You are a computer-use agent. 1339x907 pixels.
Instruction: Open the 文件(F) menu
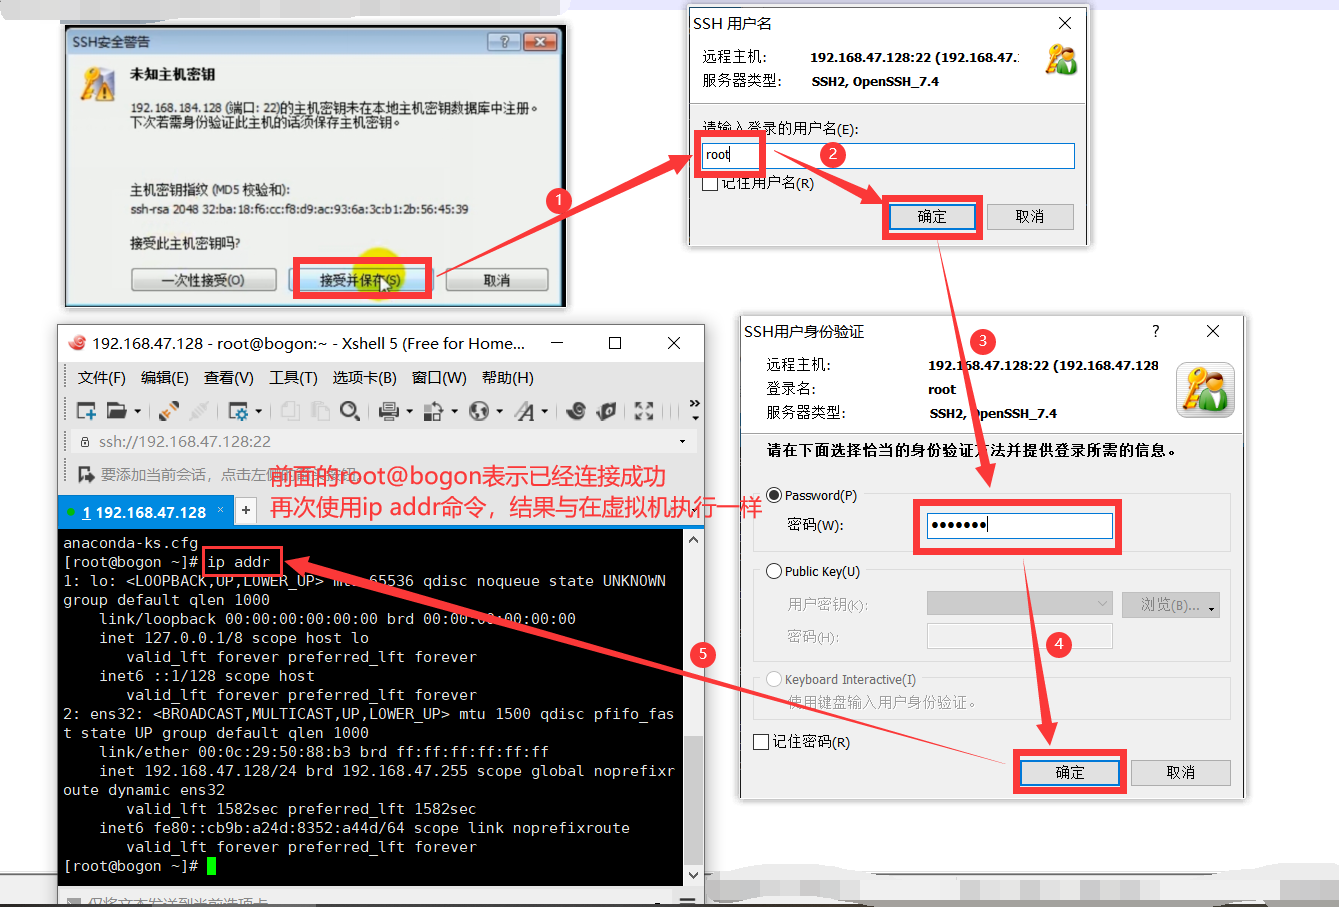pyautogui.click(x=102, y=377)
